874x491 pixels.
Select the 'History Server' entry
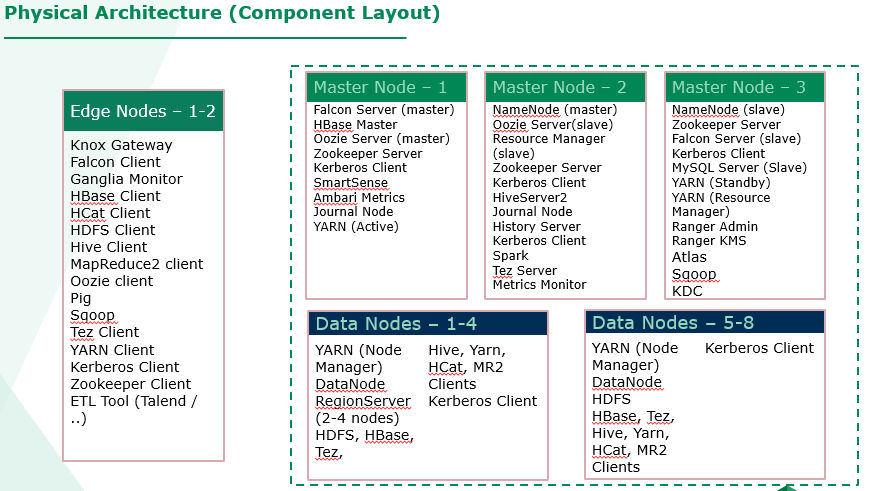[x=536, y=227]
